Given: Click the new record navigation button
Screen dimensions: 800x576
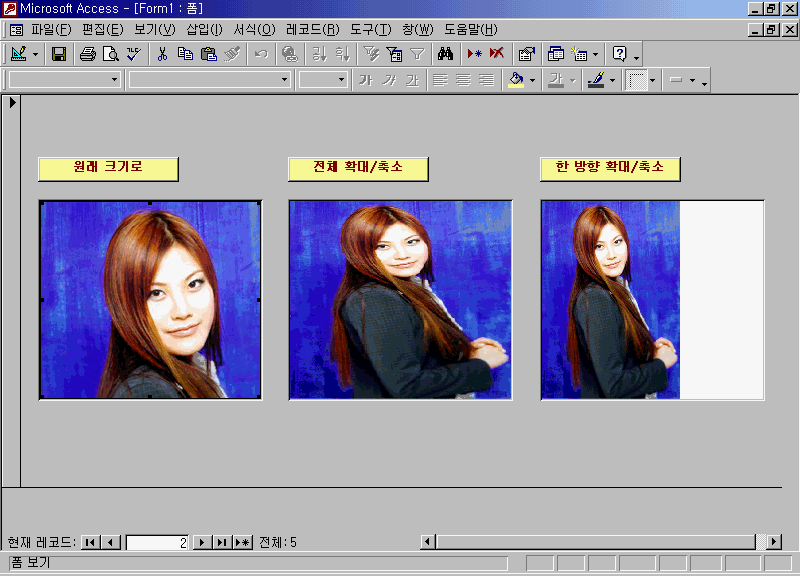Looking at the screenshot, I should 243,542.
